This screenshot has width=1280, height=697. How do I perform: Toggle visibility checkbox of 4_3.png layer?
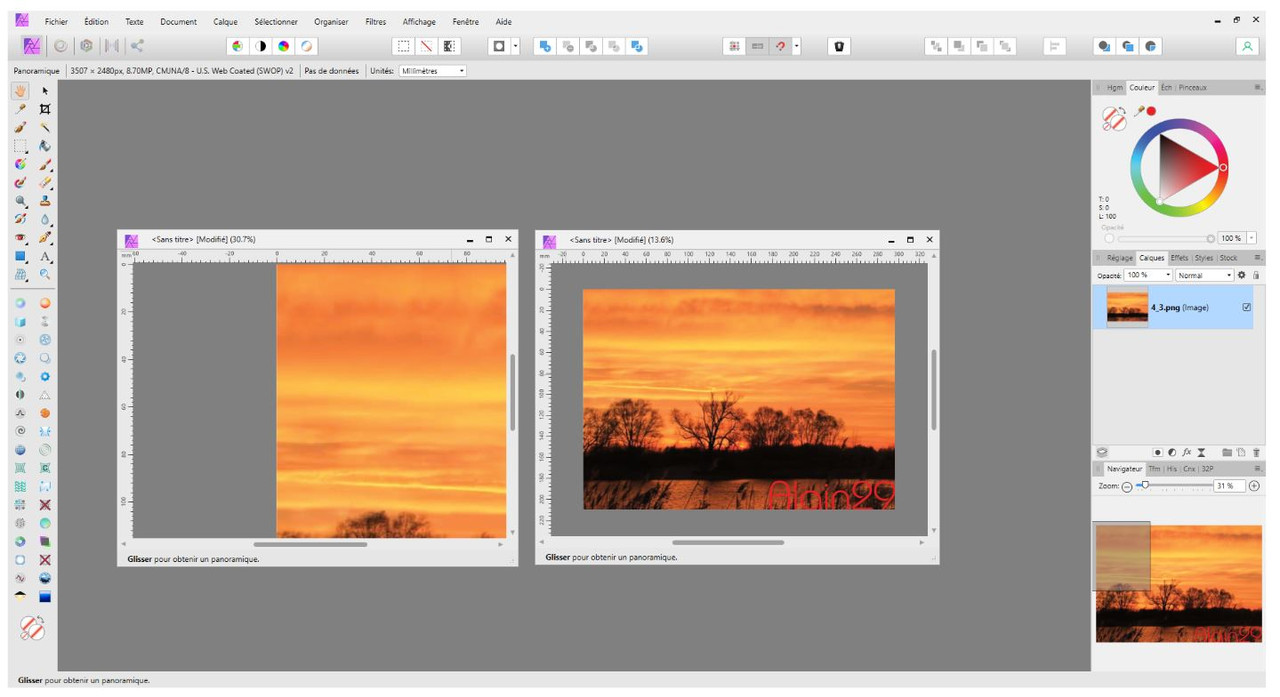coord(1246,308)
